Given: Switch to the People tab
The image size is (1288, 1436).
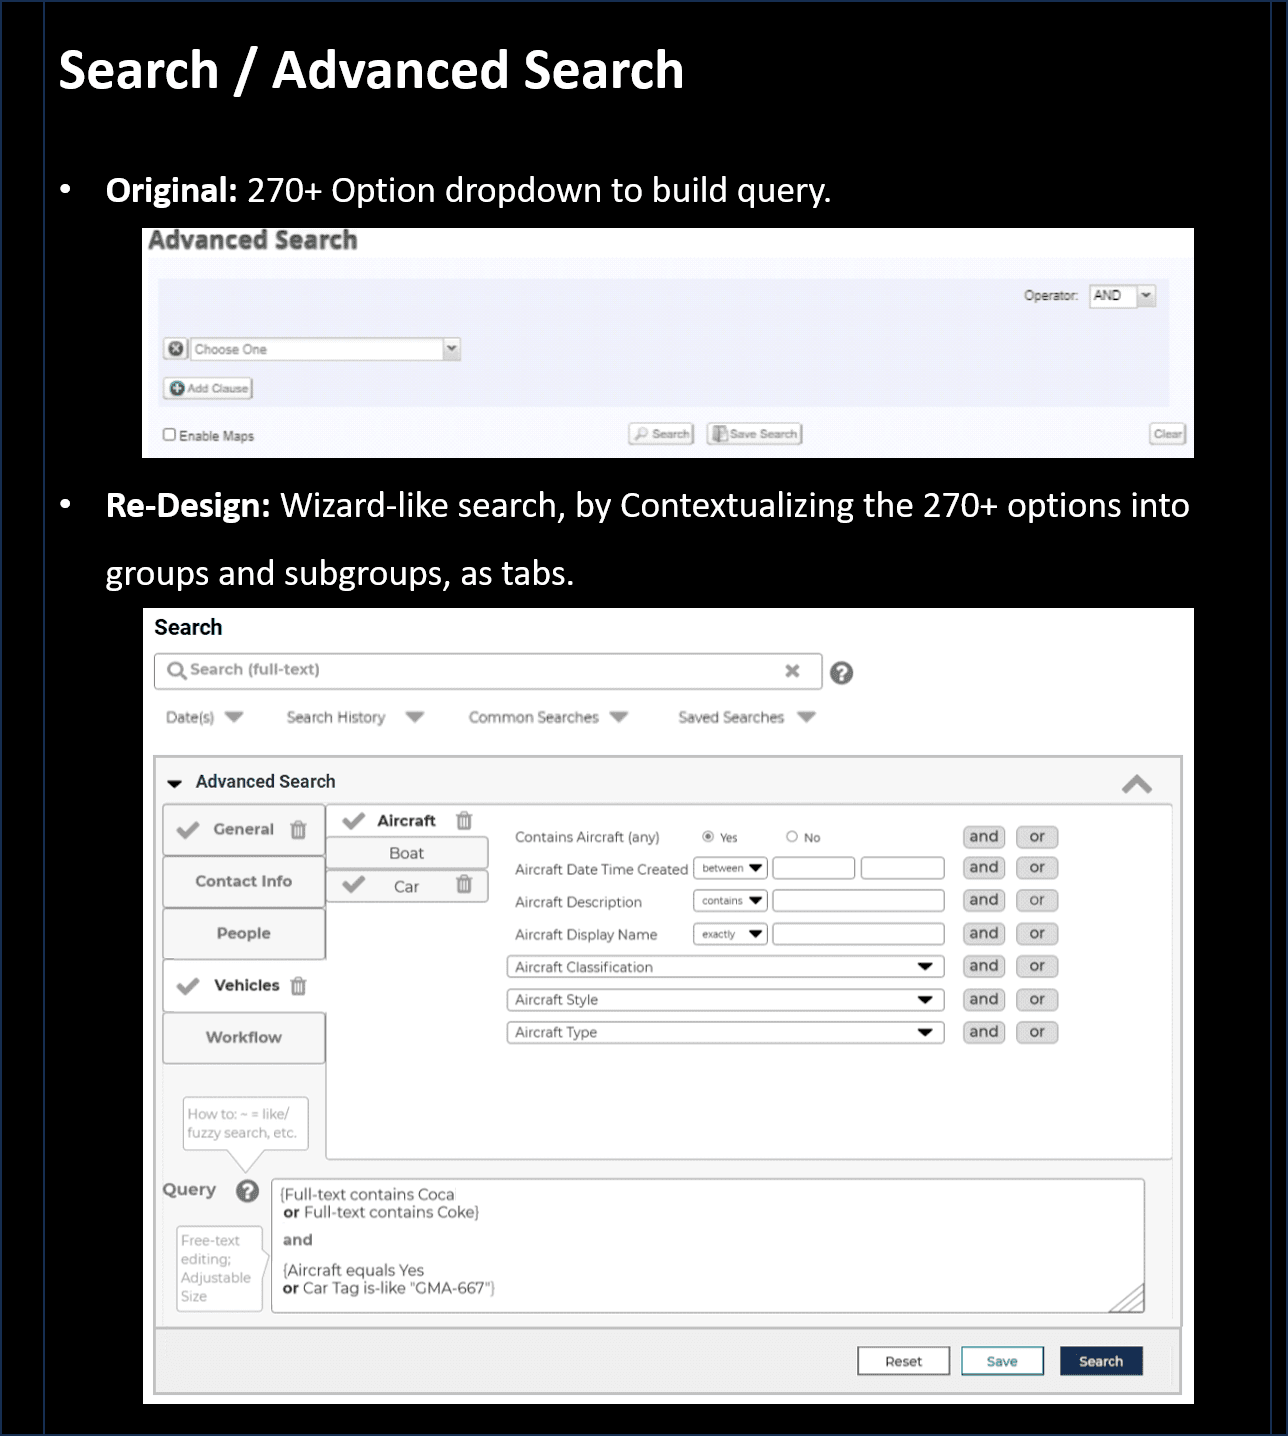Looking at the screenshot, I should click(x=244, y=934).
